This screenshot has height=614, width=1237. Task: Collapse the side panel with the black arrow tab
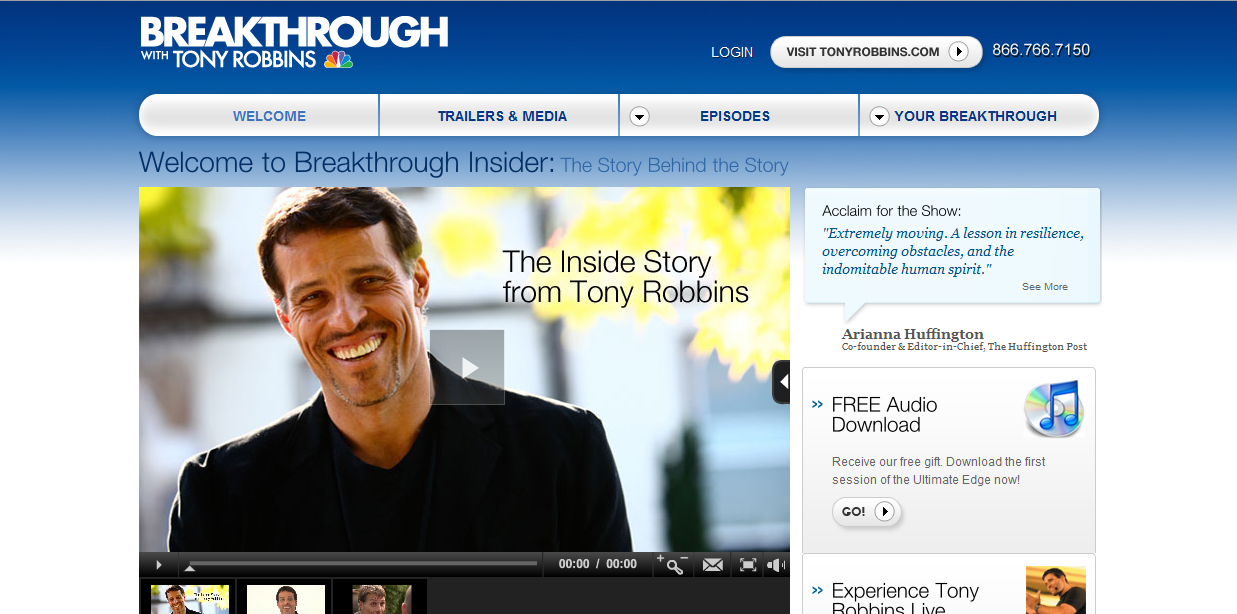[782, 382]
